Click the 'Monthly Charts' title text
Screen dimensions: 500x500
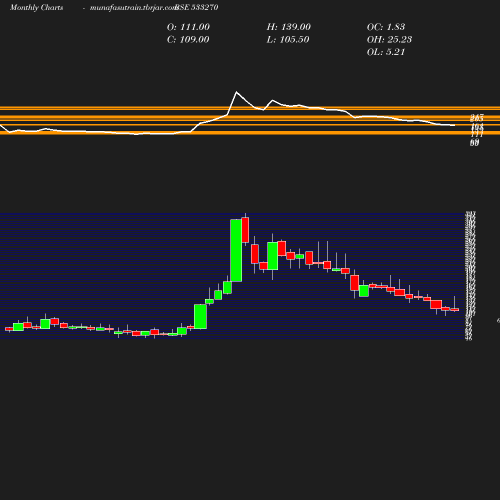[x=37, y=7]
